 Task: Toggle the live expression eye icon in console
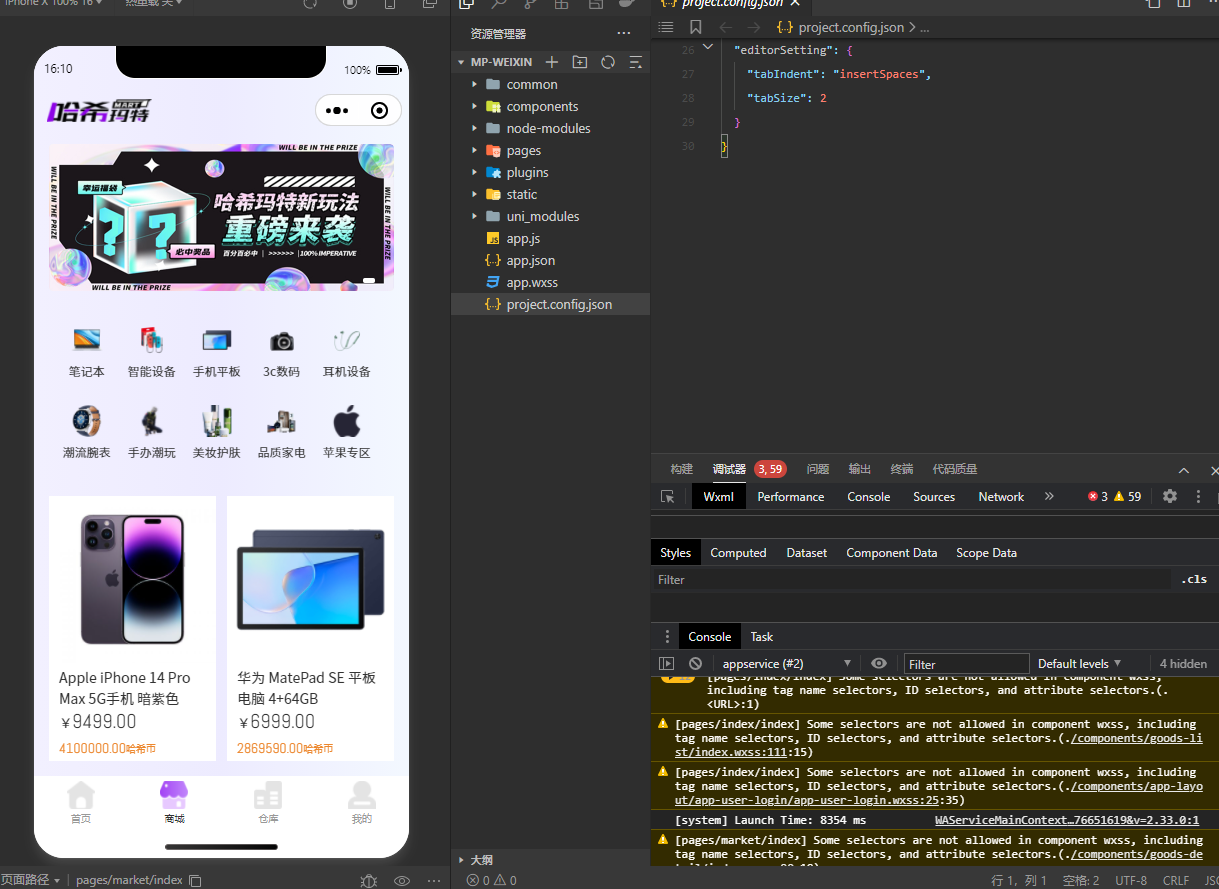tap(879, 664)
